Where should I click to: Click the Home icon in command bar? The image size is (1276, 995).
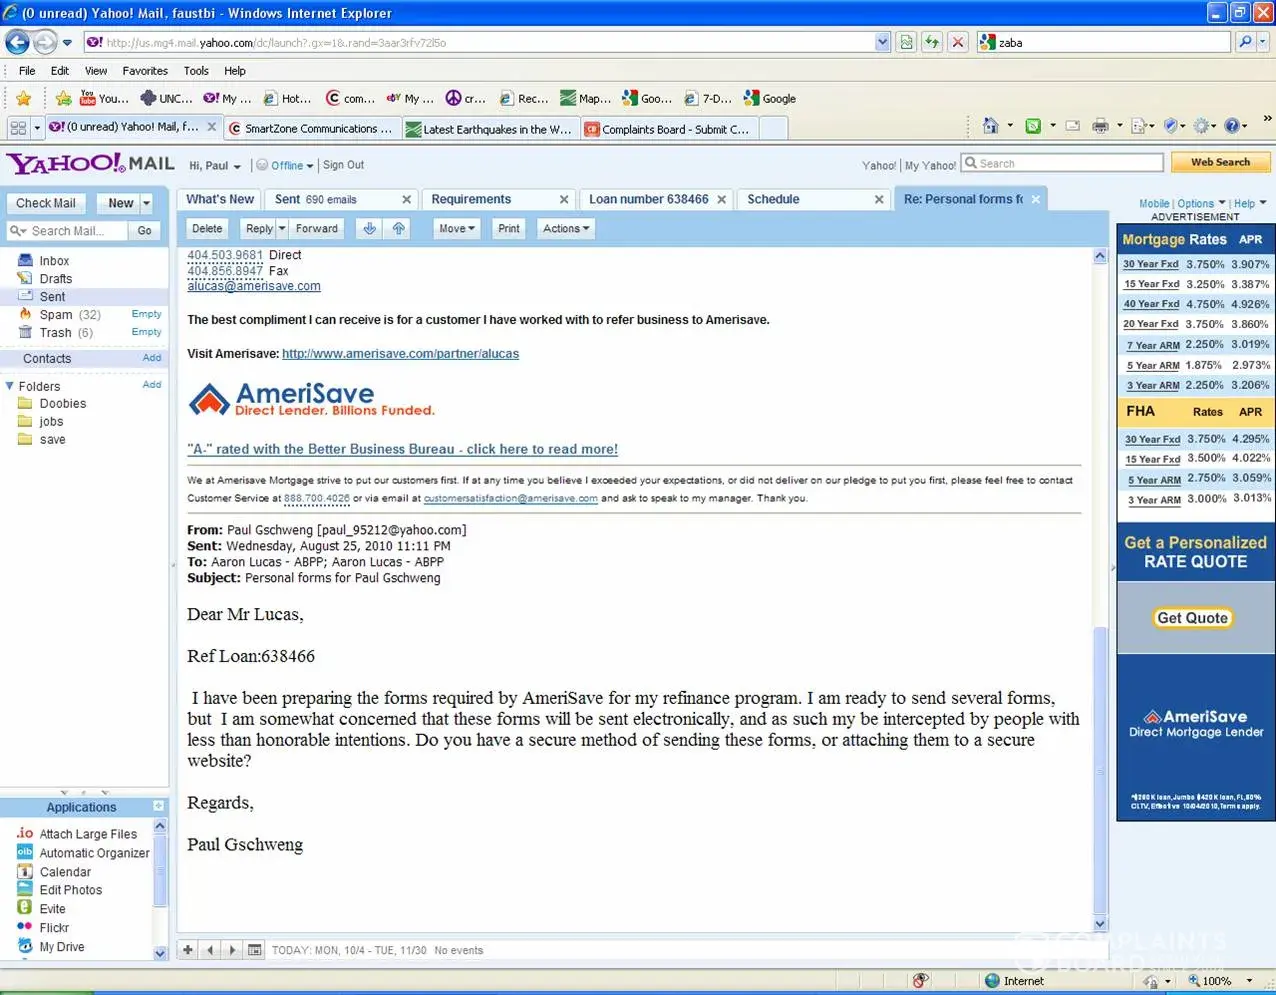point(990,126)
